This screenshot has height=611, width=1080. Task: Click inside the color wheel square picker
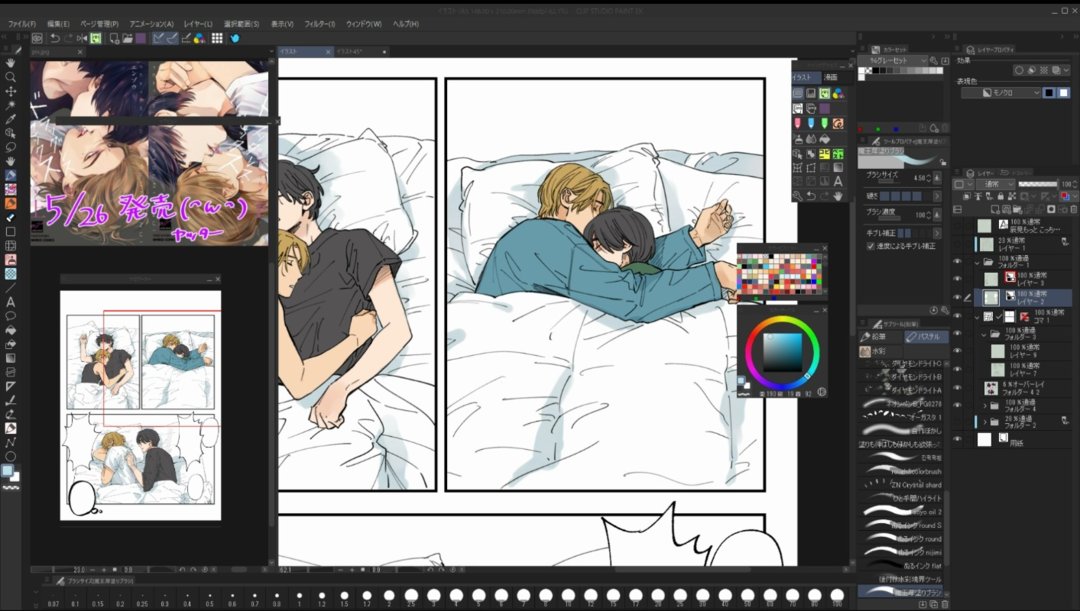(782, 353)
